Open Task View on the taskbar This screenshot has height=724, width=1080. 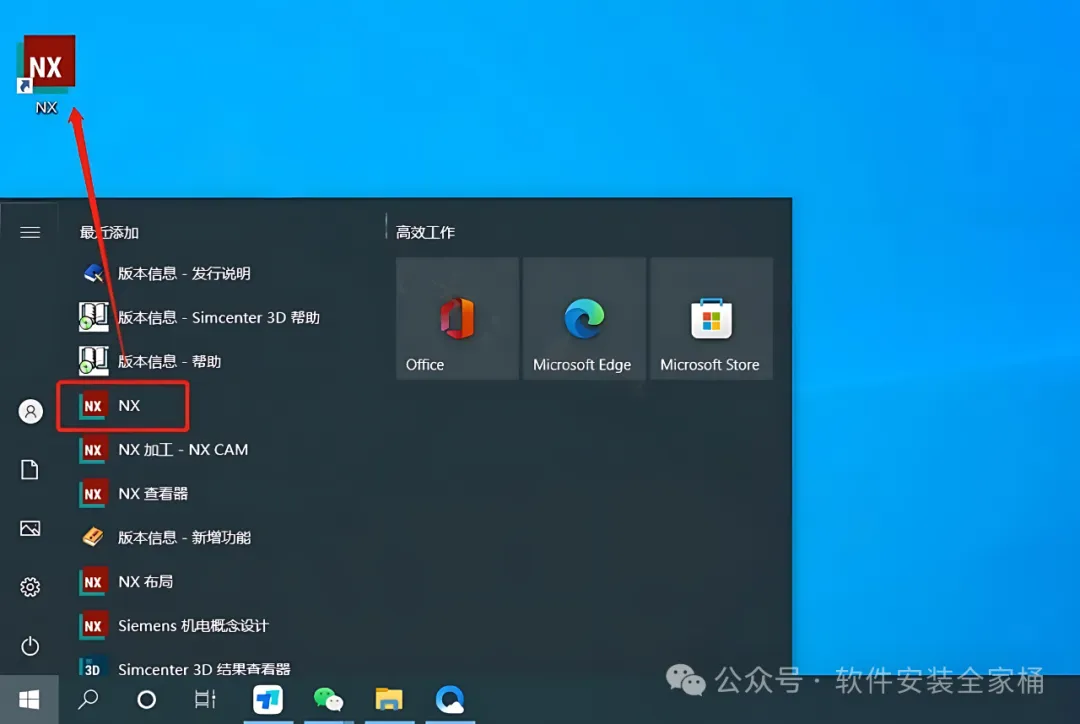pos(205,700)
